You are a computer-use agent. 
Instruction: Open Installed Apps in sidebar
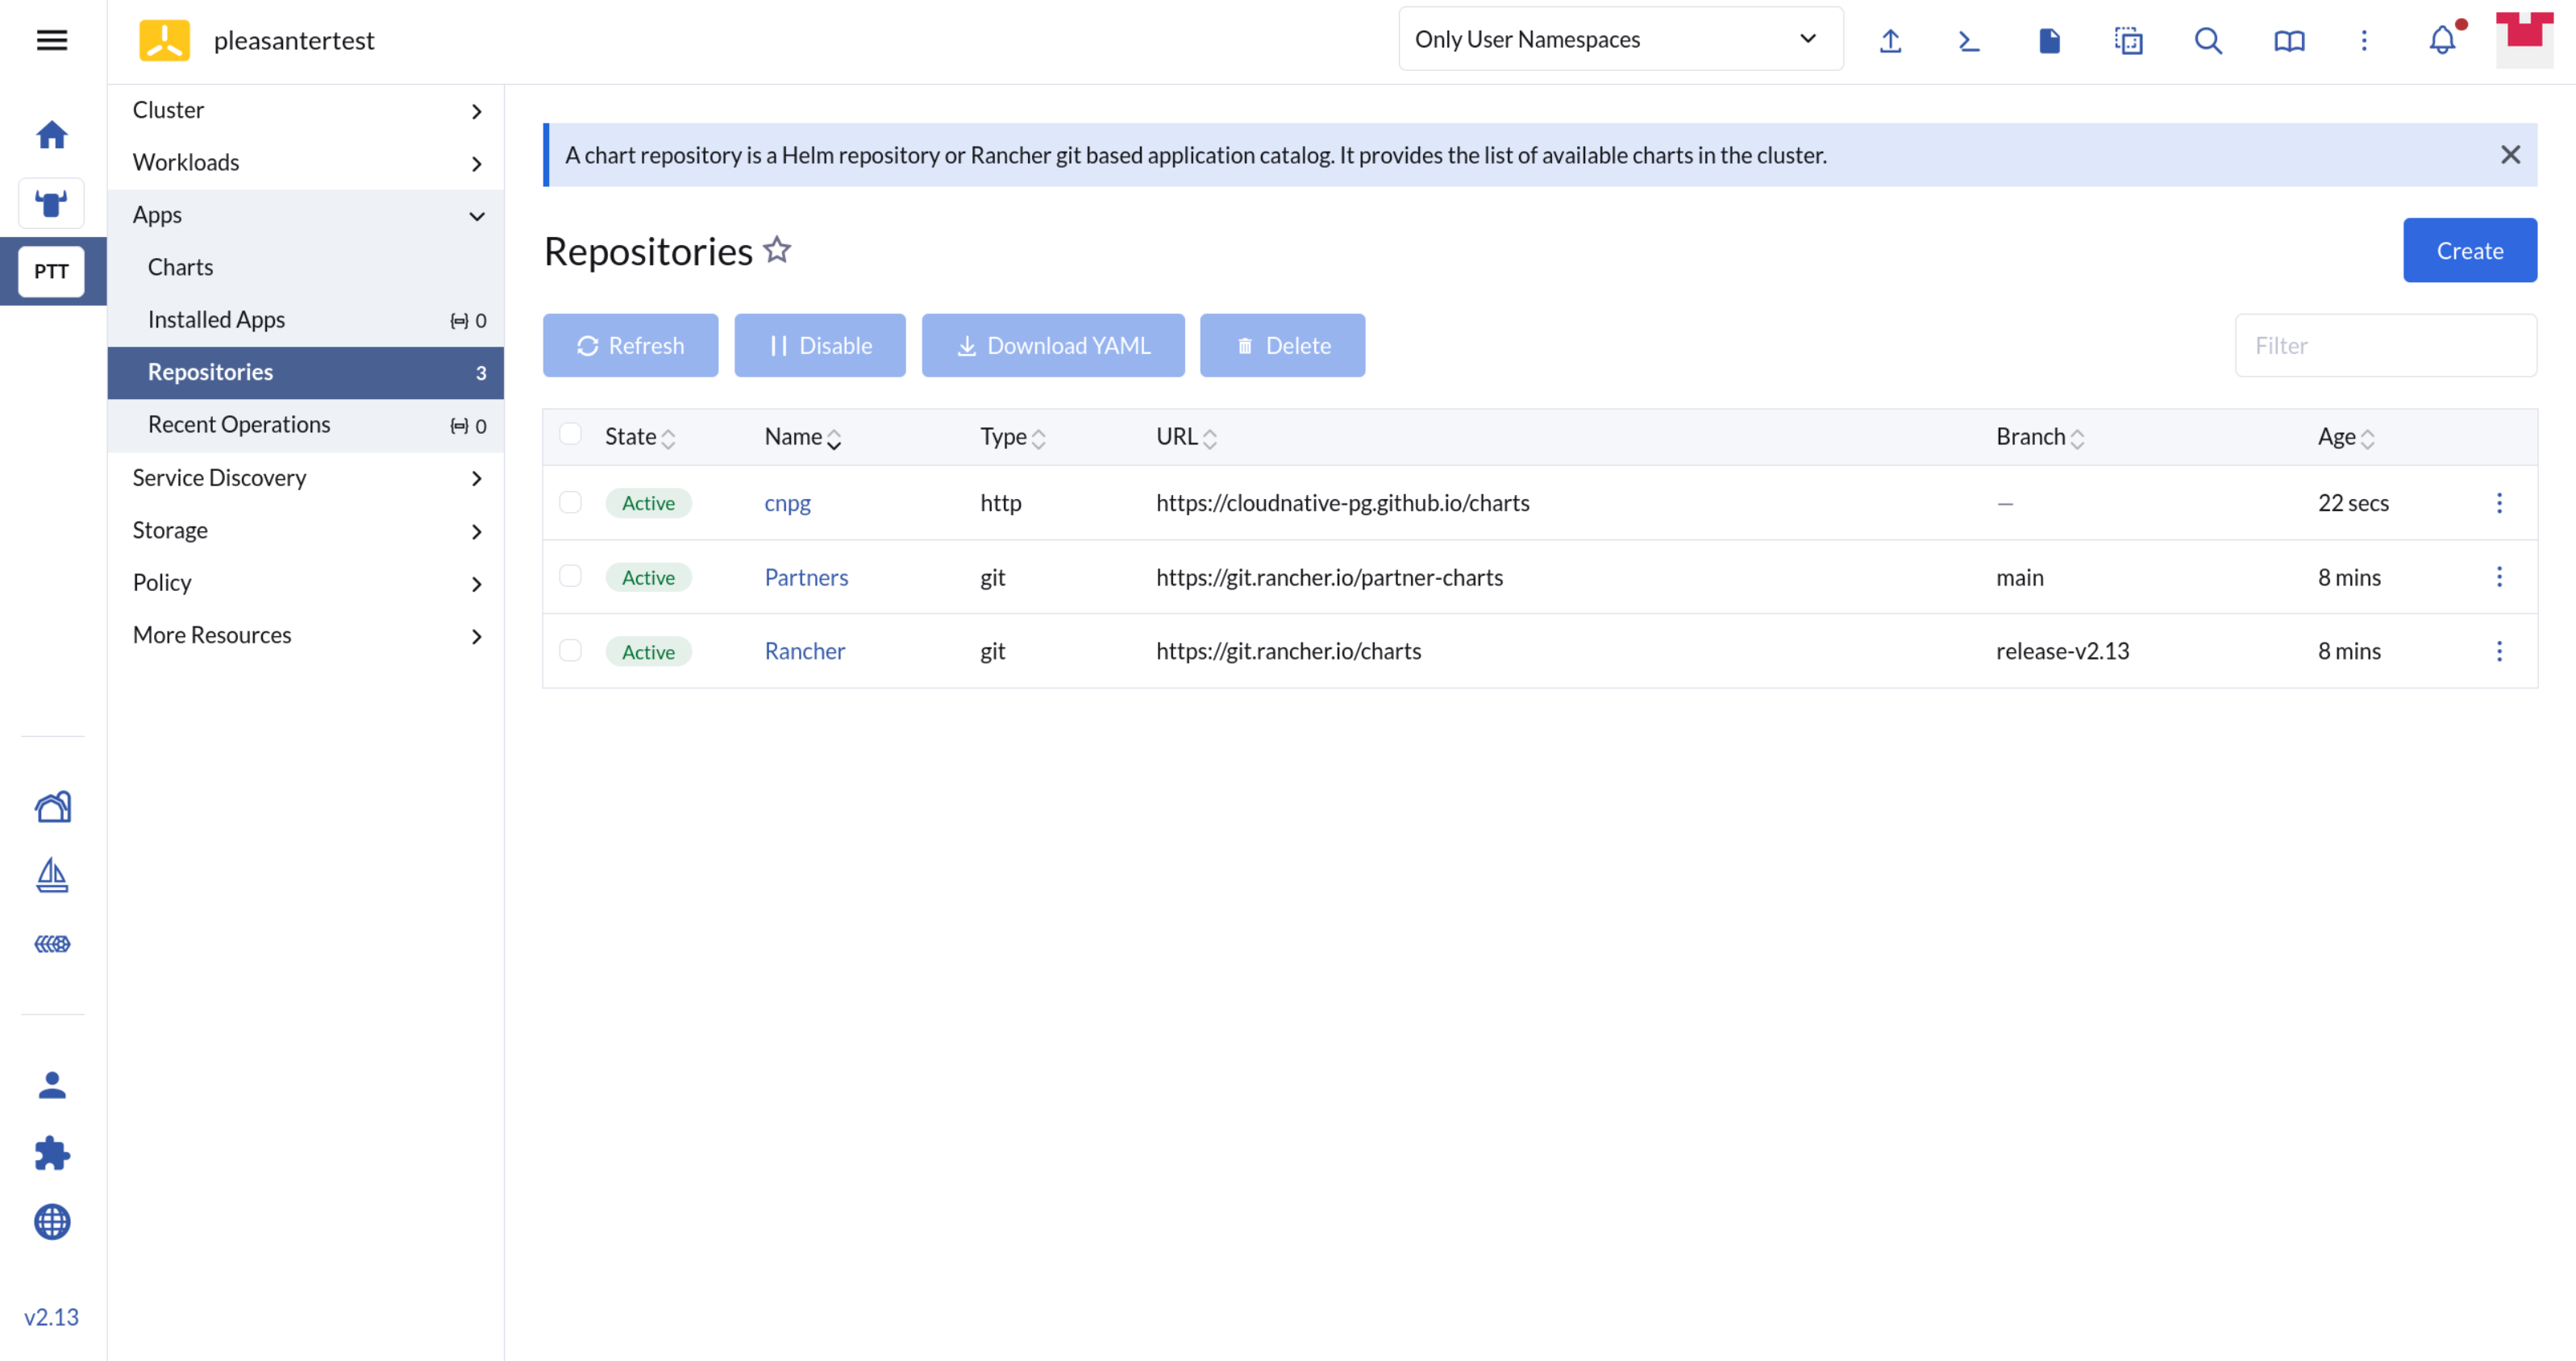216,319
